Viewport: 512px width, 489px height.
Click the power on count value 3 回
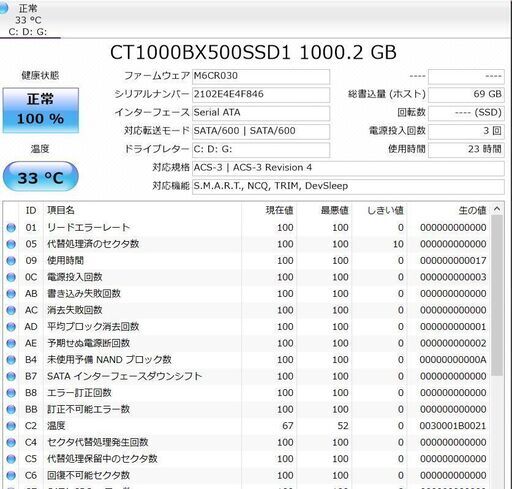(466, 131)
